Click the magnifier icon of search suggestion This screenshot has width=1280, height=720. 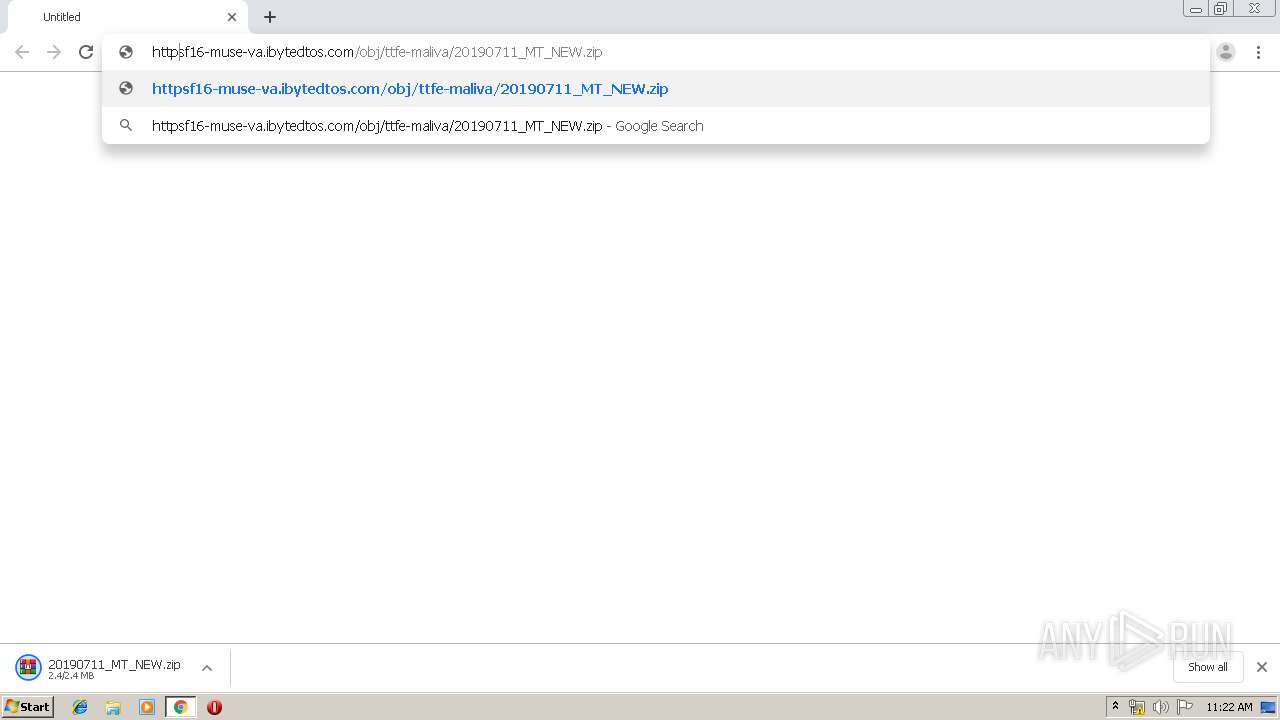126,126
